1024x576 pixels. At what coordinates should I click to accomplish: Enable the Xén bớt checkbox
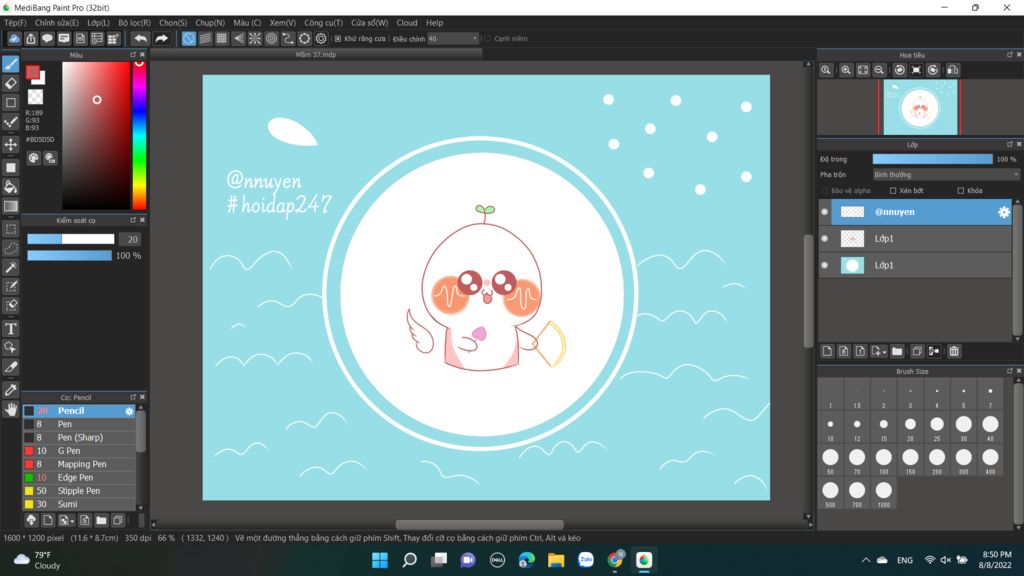[x=893, y=191]
